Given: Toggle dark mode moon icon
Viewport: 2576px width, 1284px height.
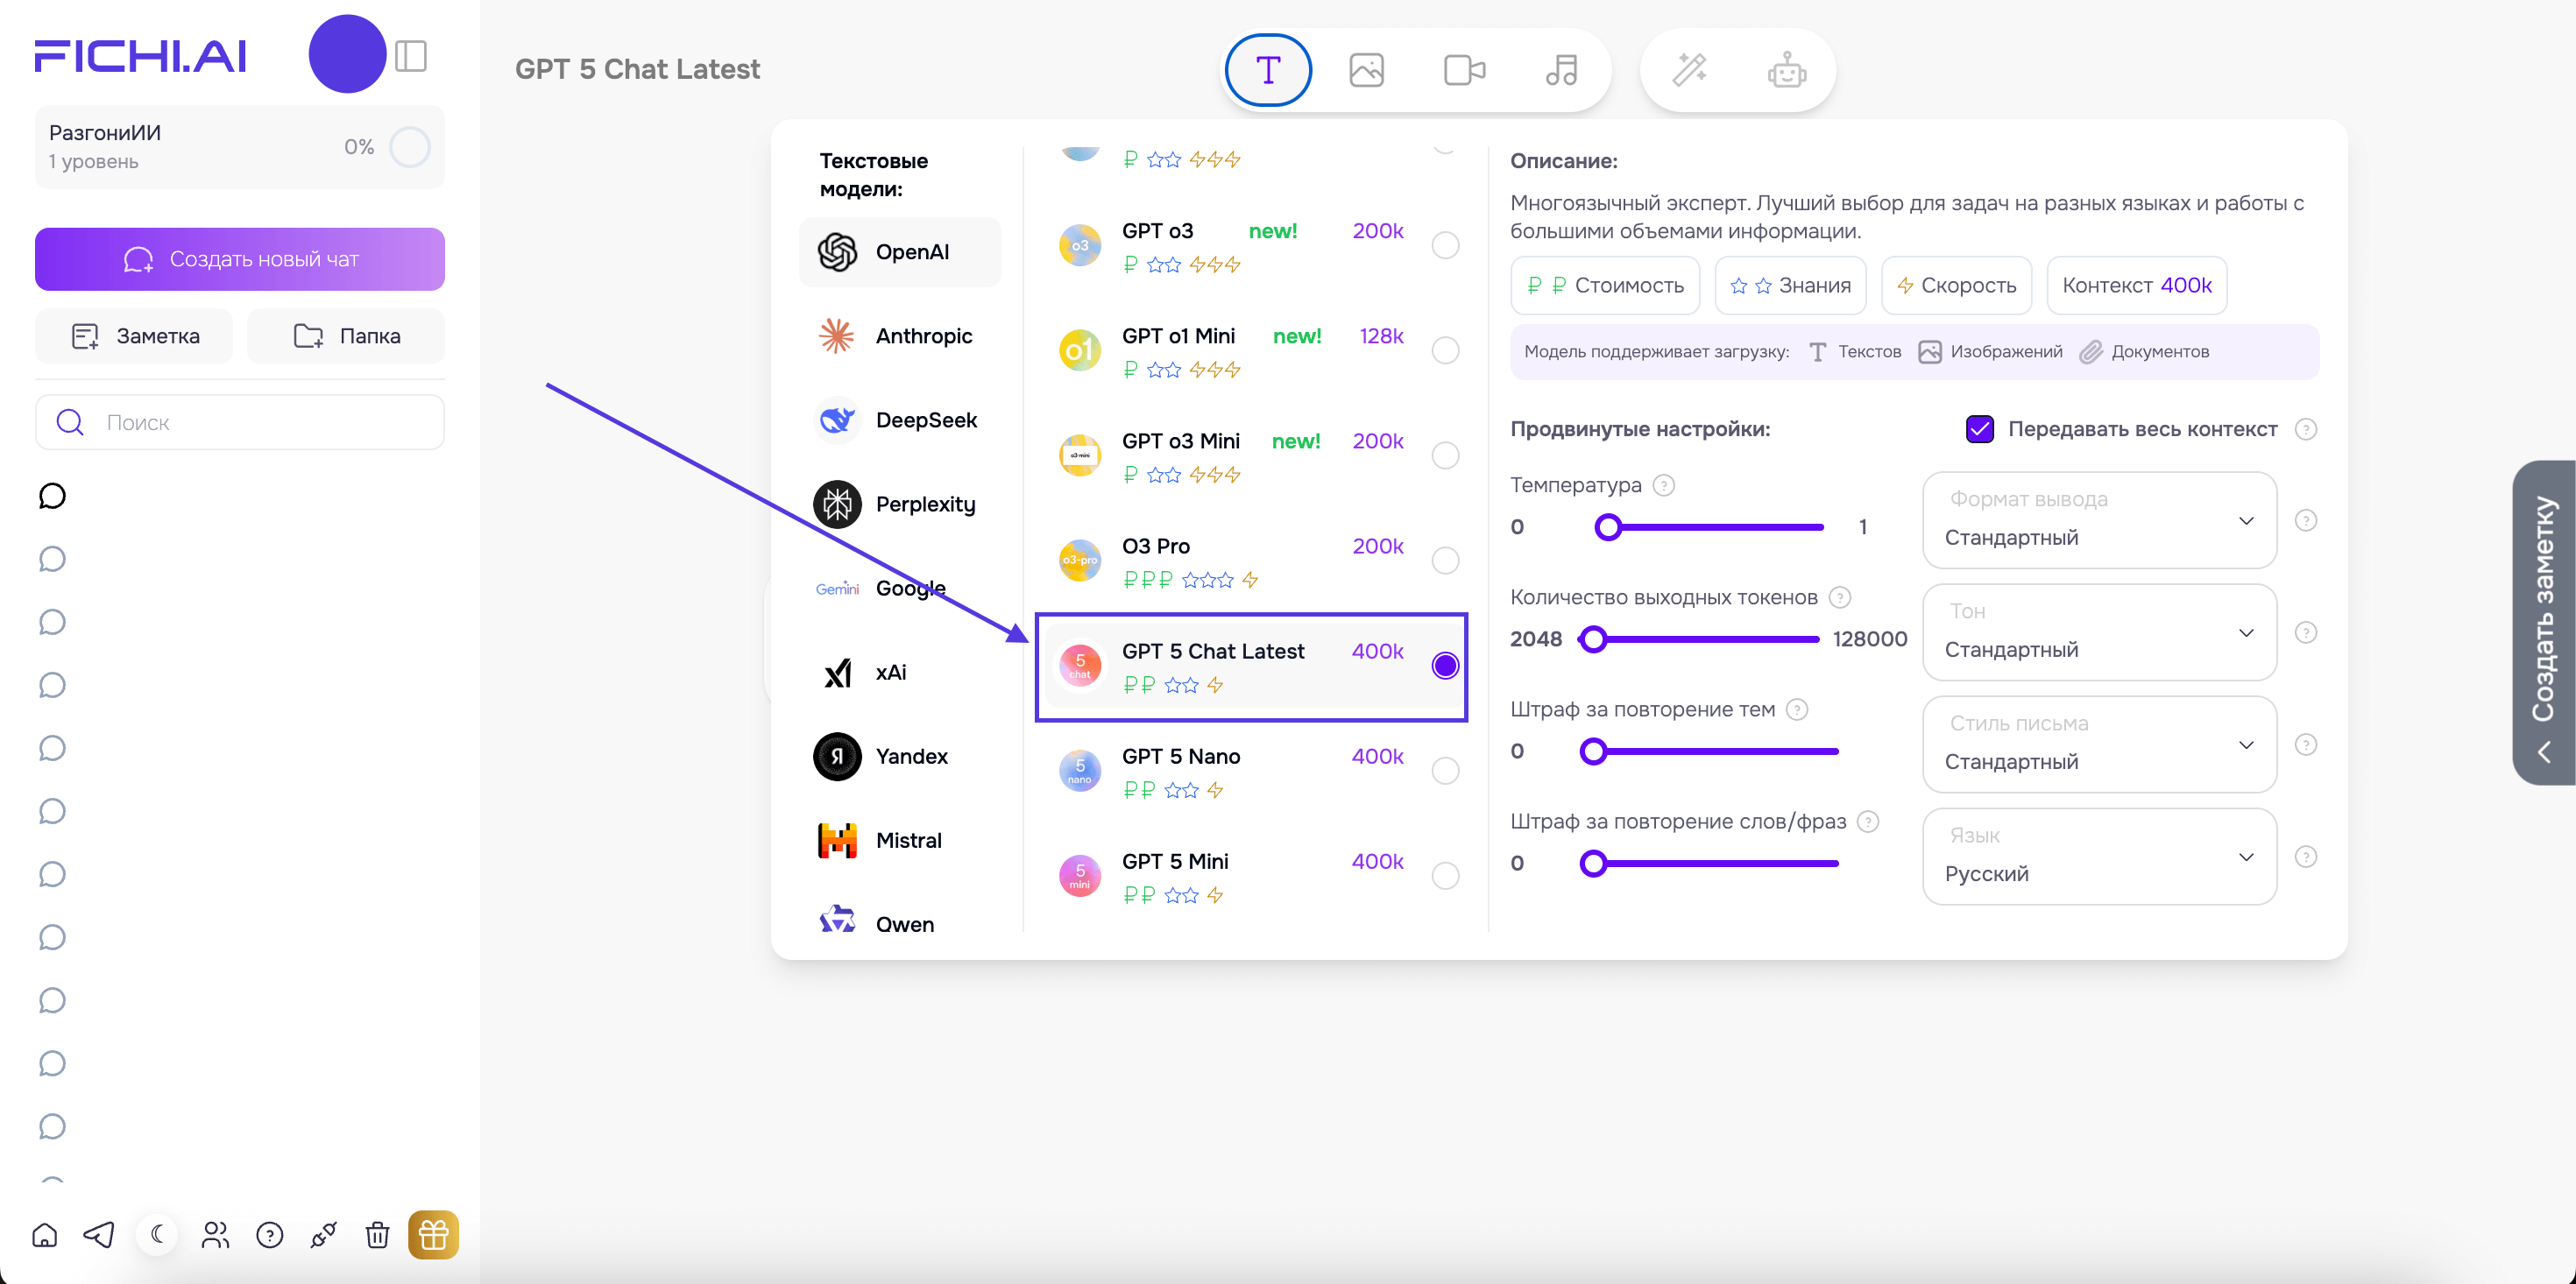Looking at the screenshot, I should (158, 1234).
